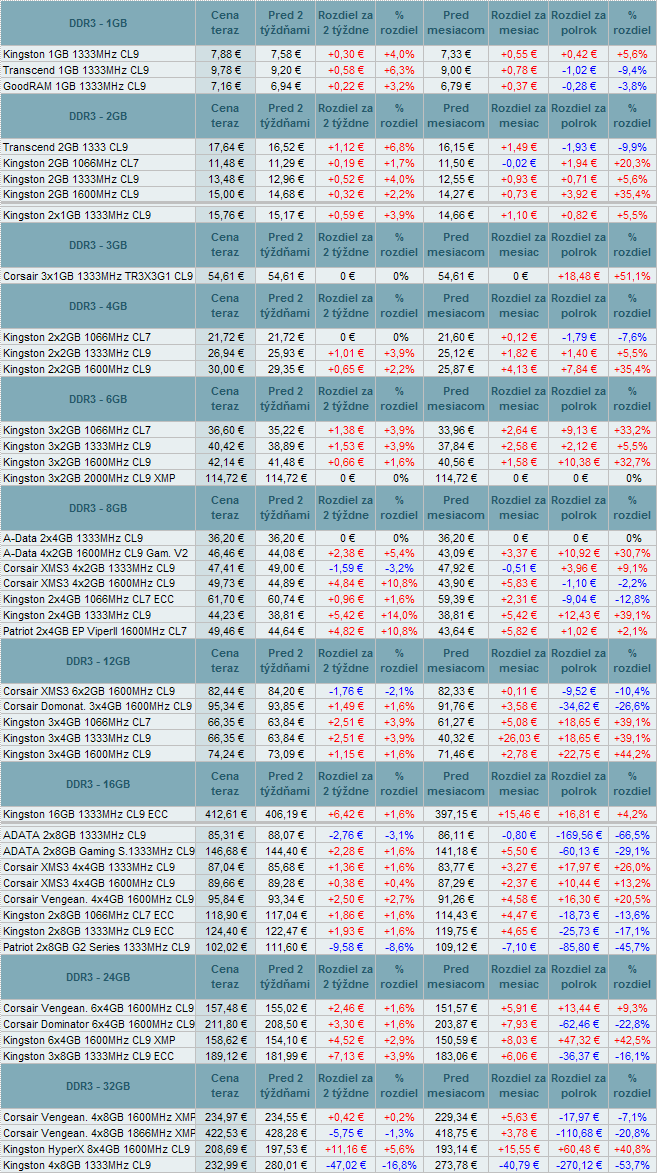Image resolution: width=657 pixels, height=1173 pixels.
Task: Select A-Data 2x4GB 1333MHz CL9 product name
Action: [x=73, y=539]
